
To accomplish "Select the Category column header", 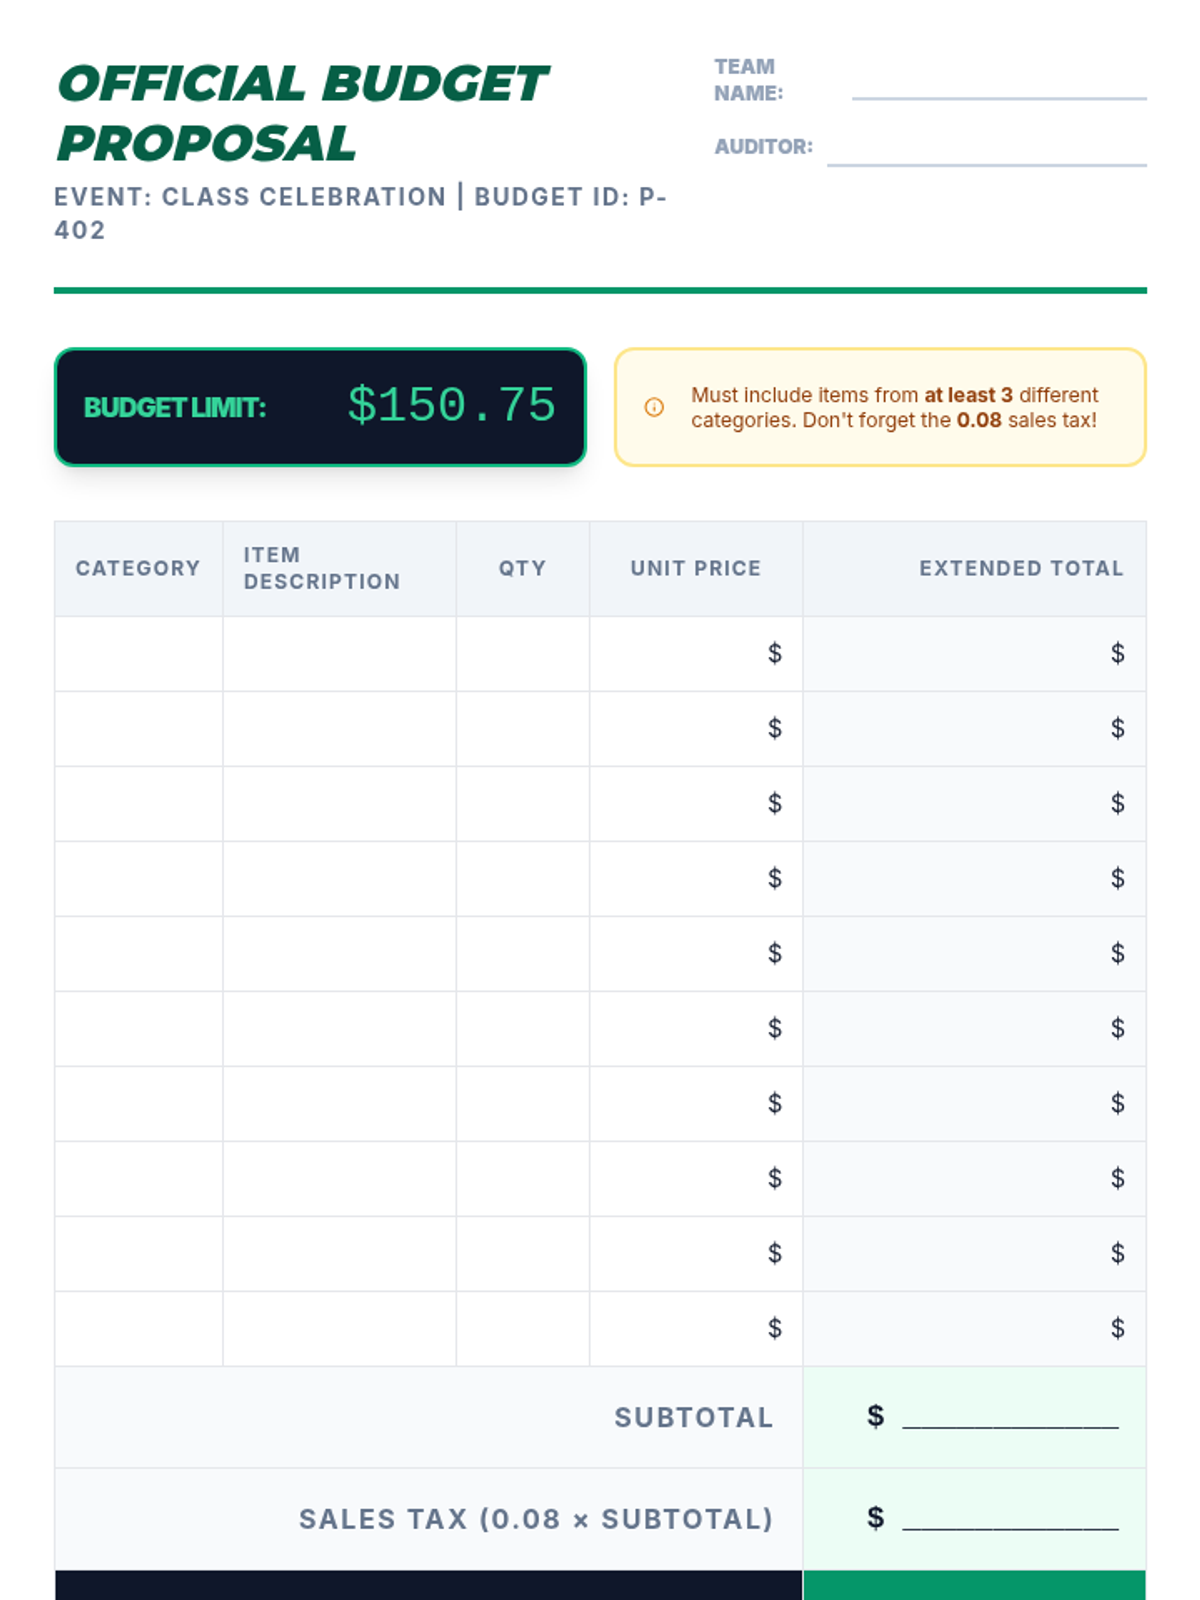I will tap(138, 568).
